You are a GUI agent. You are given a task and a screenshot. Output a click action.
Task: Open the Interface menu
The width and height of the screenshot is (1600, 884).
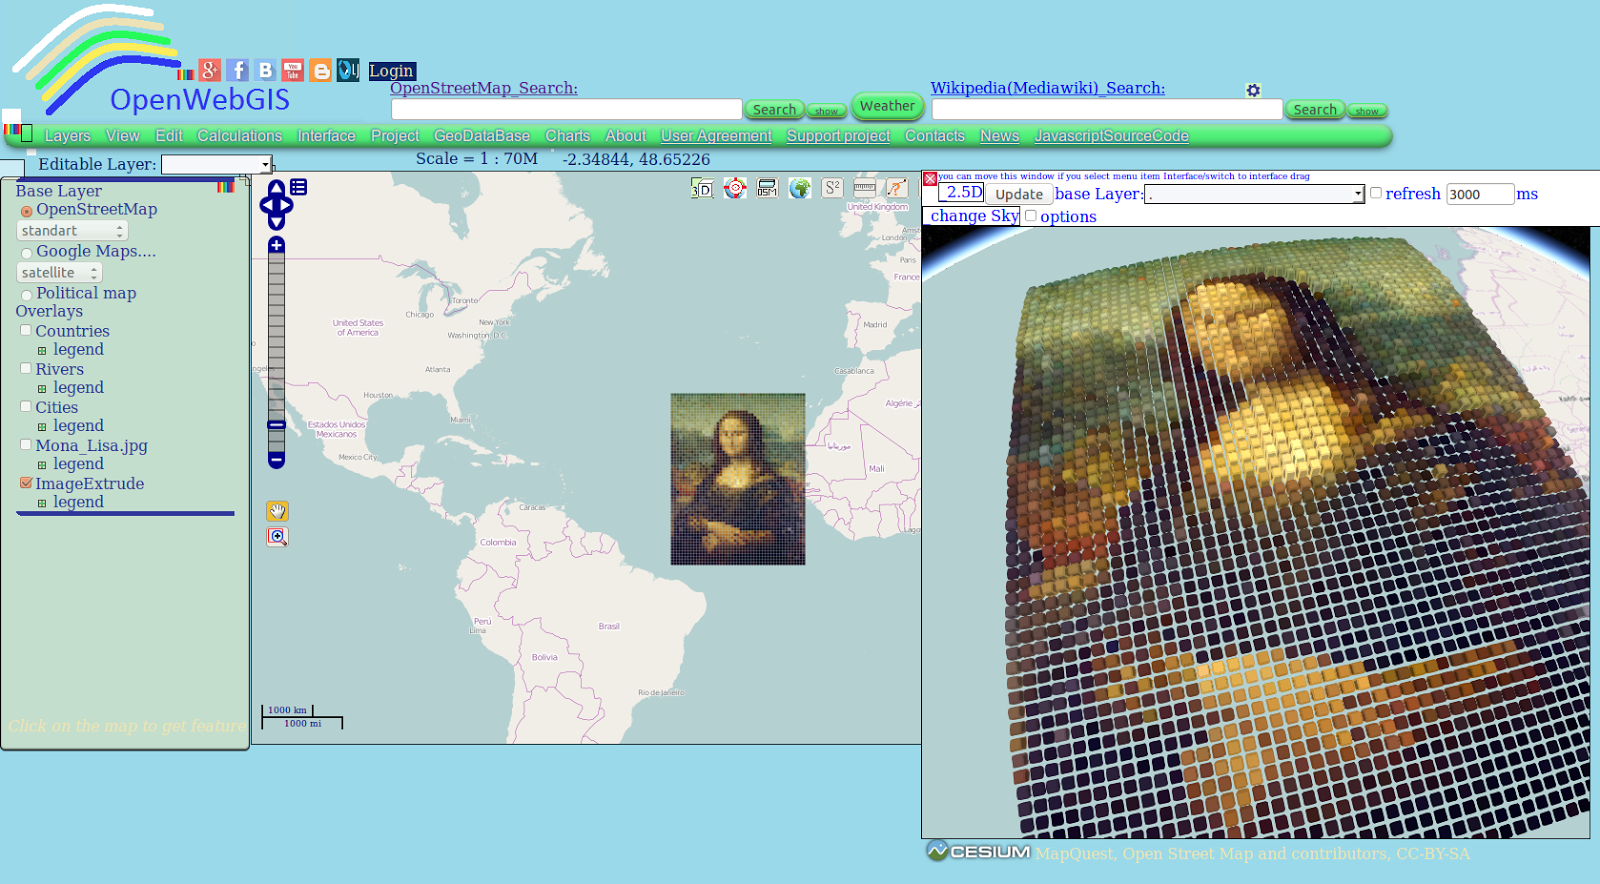(326, 136)
